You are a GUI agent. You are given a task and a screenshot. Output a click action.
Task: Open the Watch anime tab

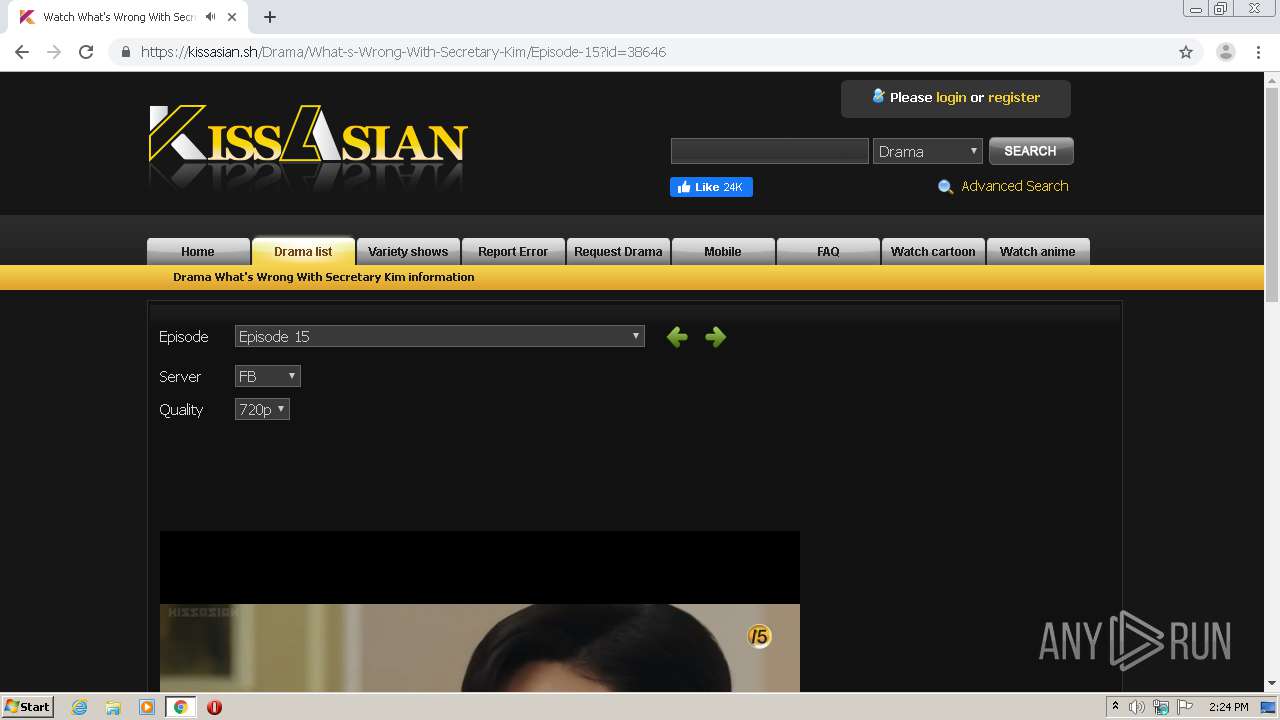[x=1038, y=251]
